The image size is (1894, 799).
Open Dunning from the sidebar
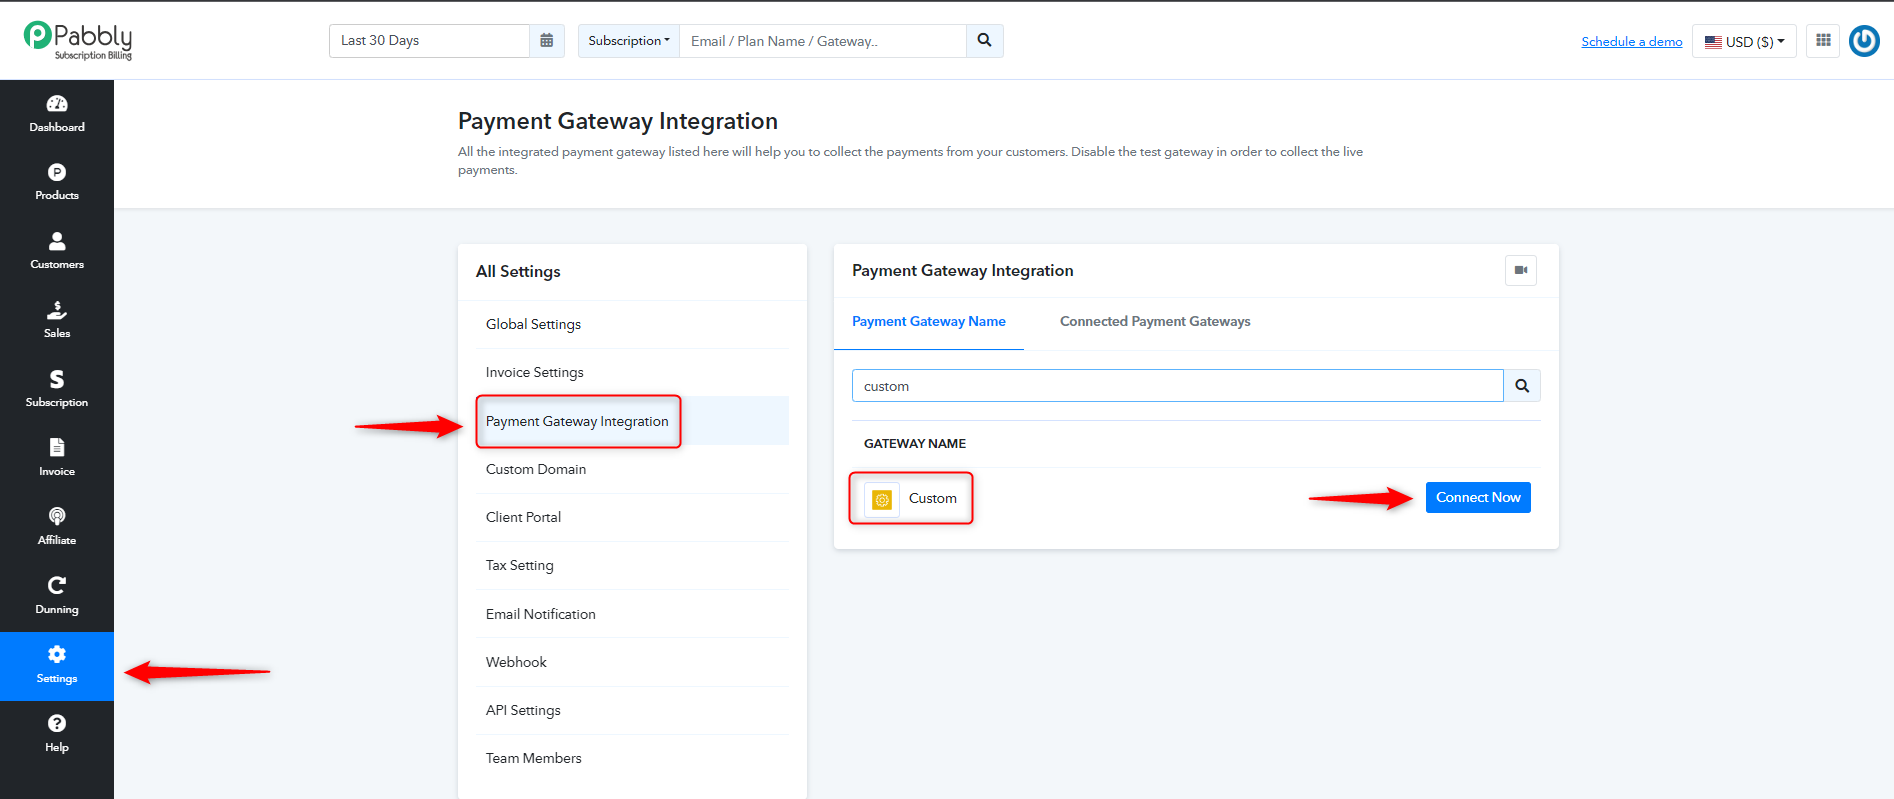click(57, 596)
